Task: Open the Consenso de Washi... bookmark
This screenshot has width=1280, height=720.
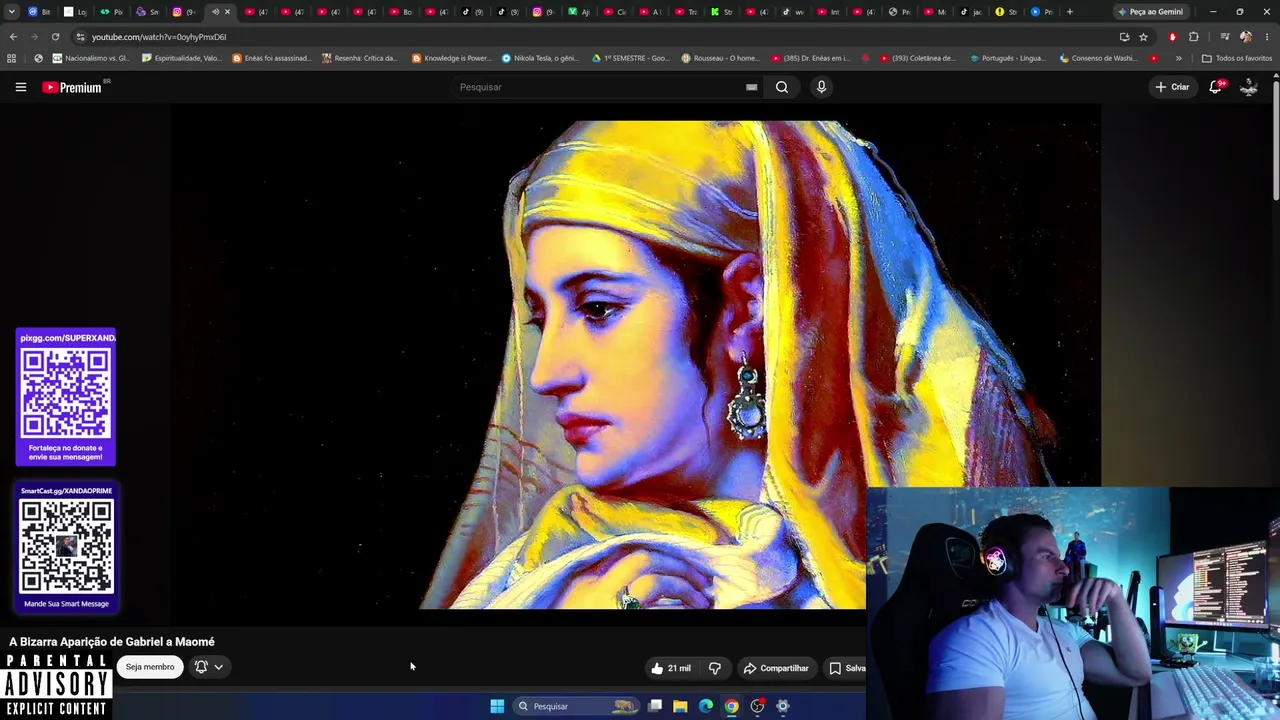Action: [1099, 58]
